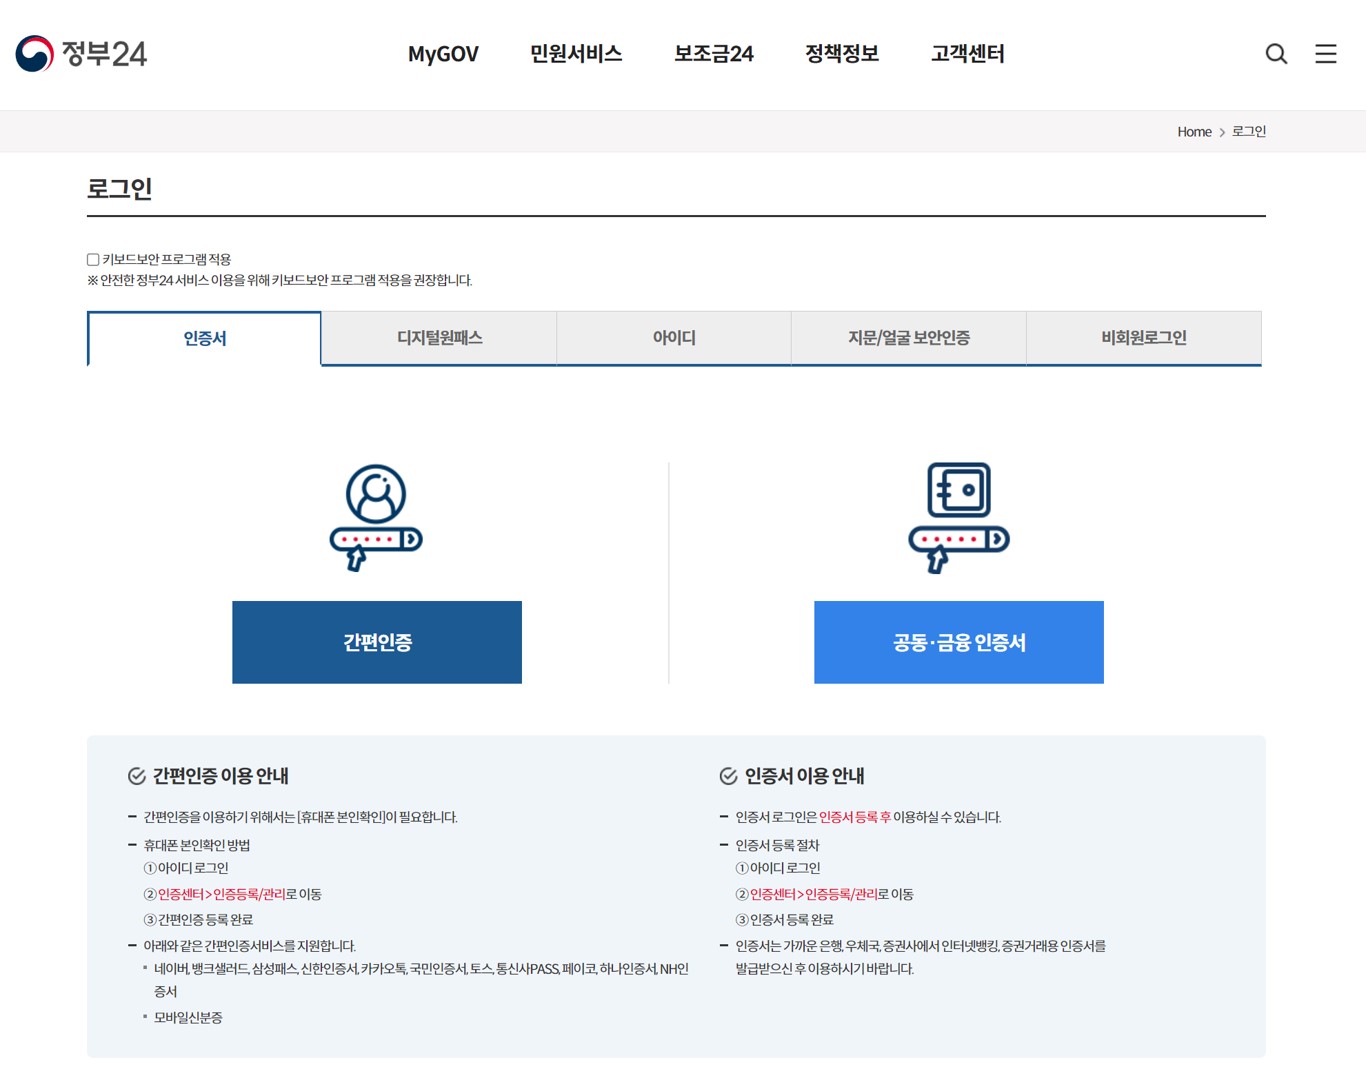Open the 보조금24 menu
Viewport: 1366px width, 1080px height.
pos(713,54)
